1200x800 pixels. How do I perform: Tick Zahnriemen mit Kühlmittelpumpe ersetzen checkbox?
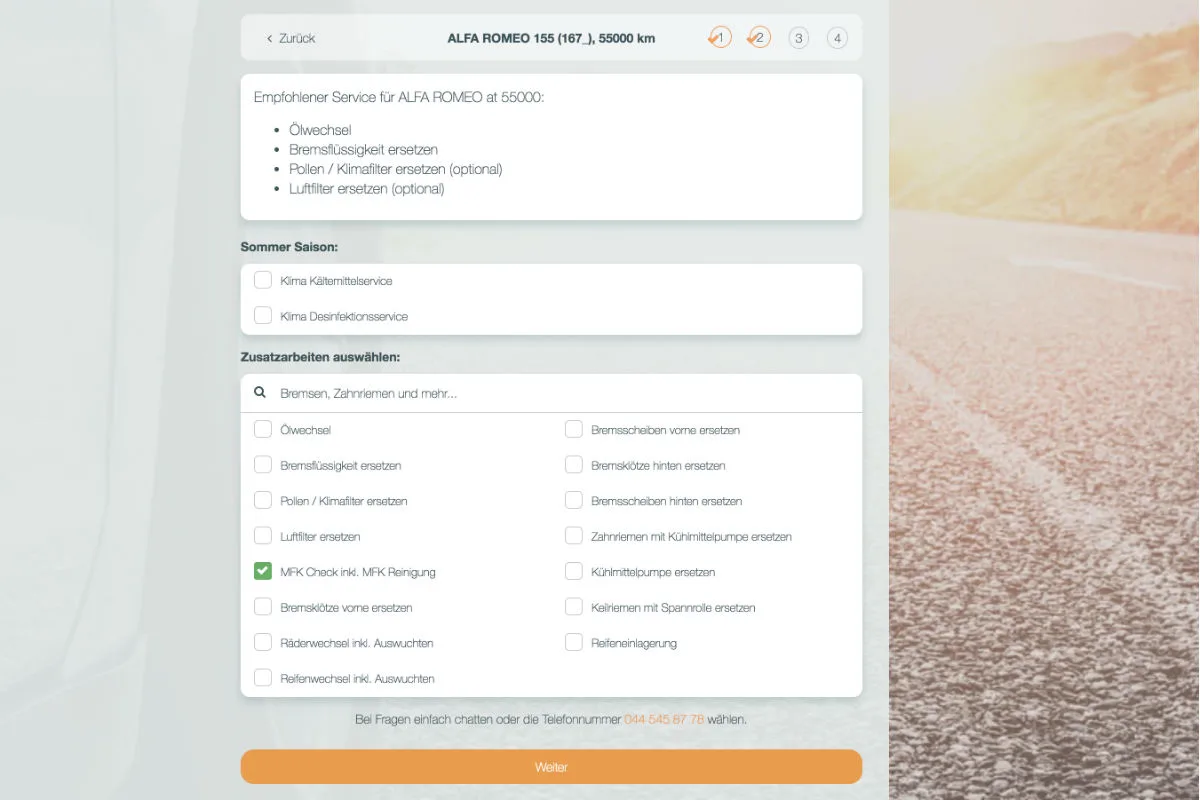[574, 535]
